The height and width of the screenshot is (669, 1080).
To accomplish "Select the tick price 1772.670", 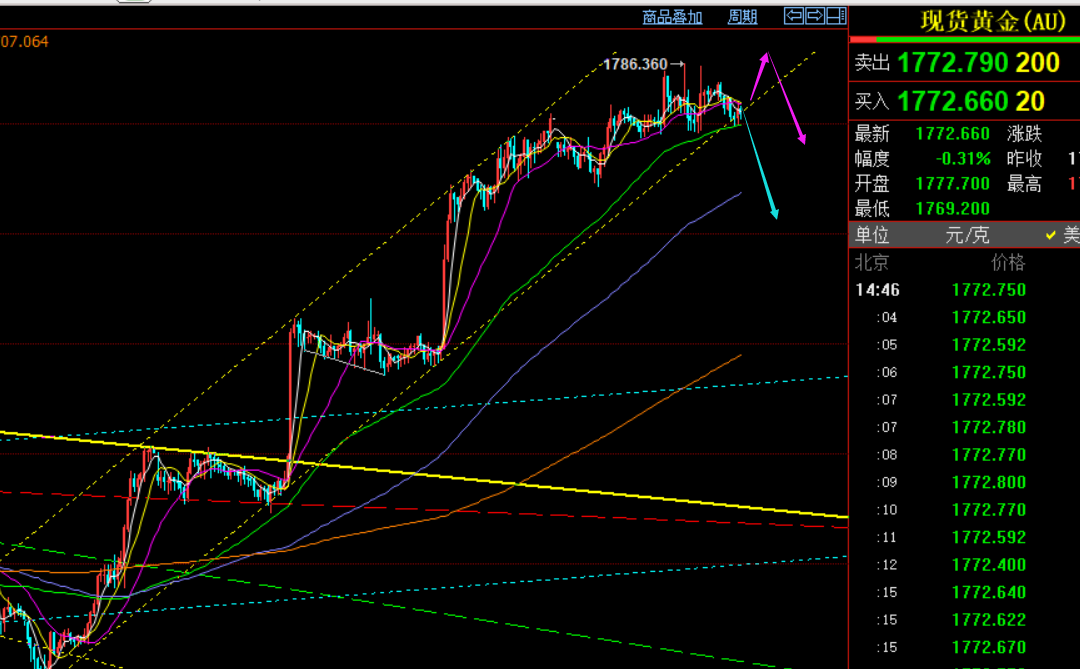I will coord(989,648).
